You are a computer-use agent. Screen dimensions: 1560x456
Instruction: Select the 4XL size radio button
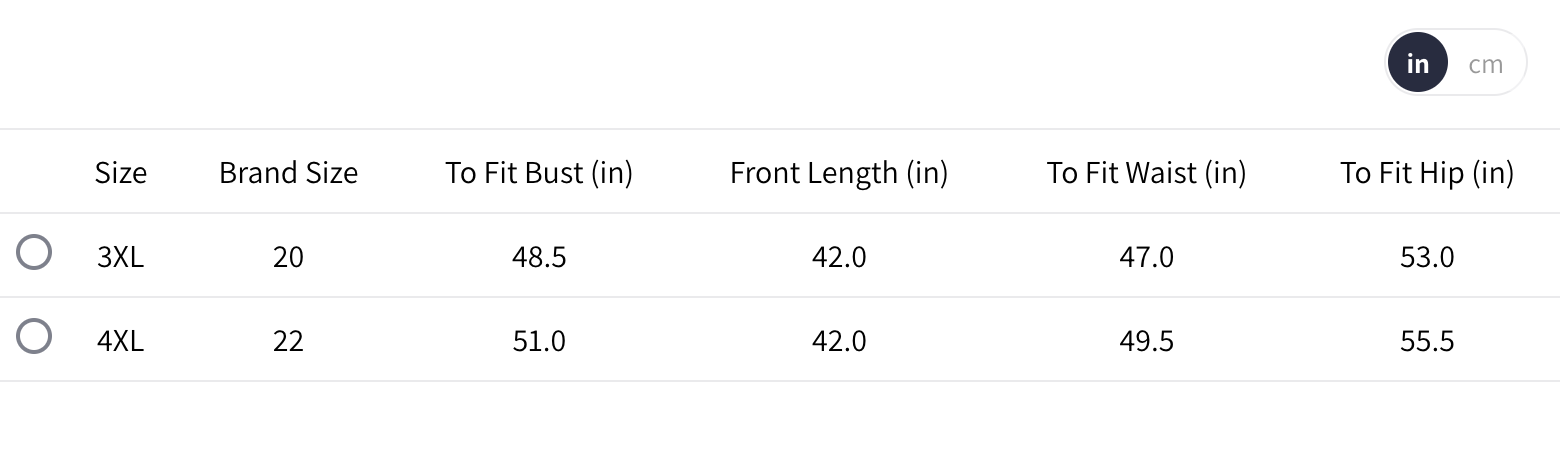click(34, 337)
